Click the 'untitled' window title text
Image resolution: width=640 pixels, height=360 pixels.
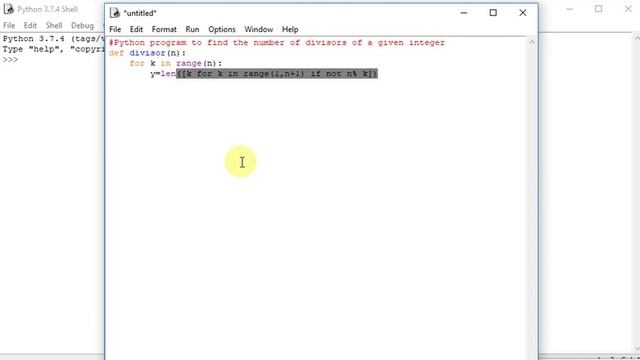pyautogui.click(x=140, y=13)
